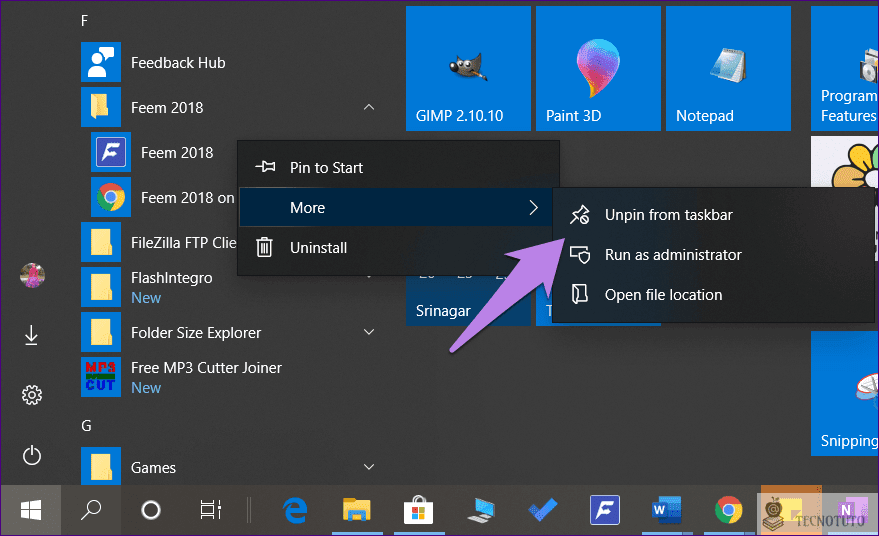
Task: Launch the Feem 2018 app icon with F logo
Action: click(111, 152)
